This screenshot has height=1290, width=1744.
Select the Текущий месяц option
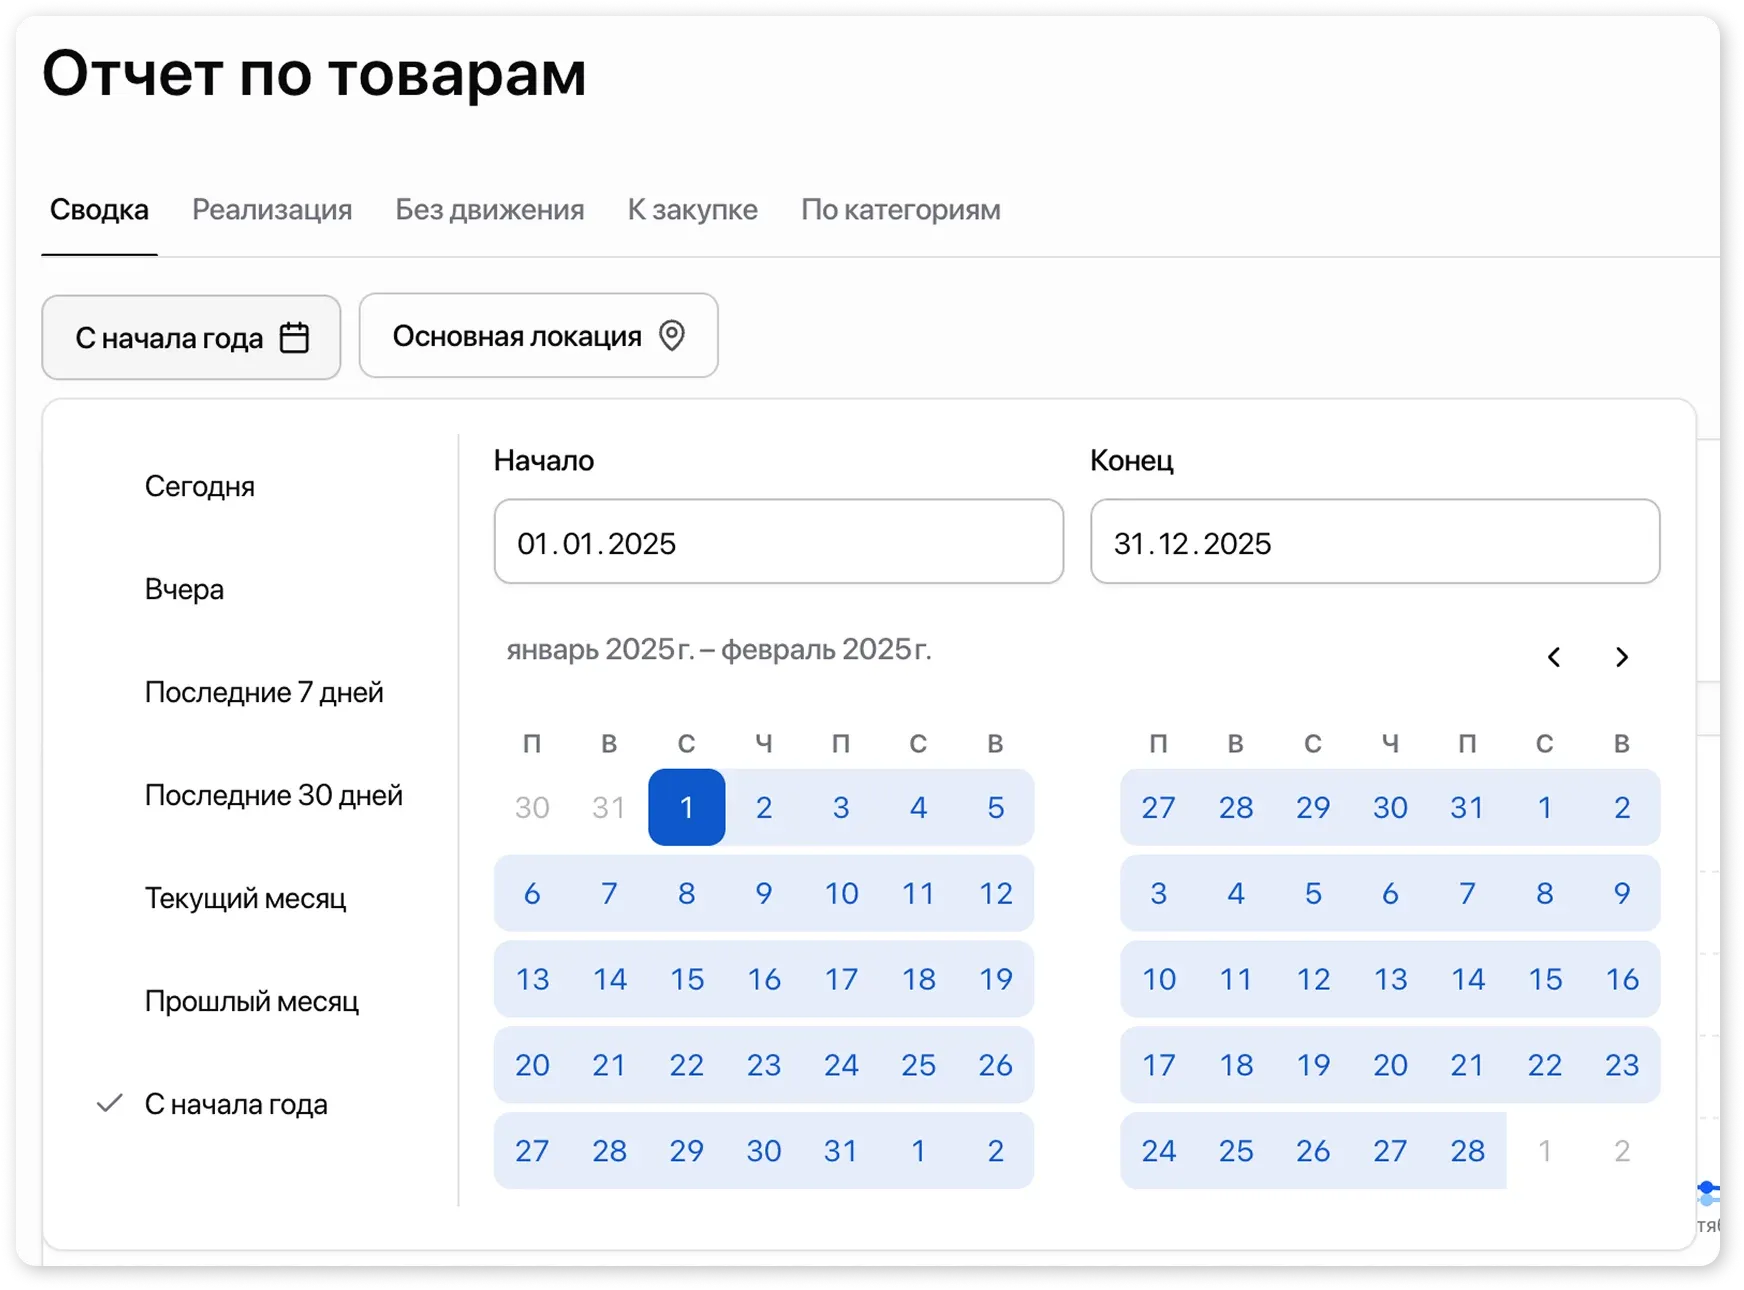(x=246, y=898)
